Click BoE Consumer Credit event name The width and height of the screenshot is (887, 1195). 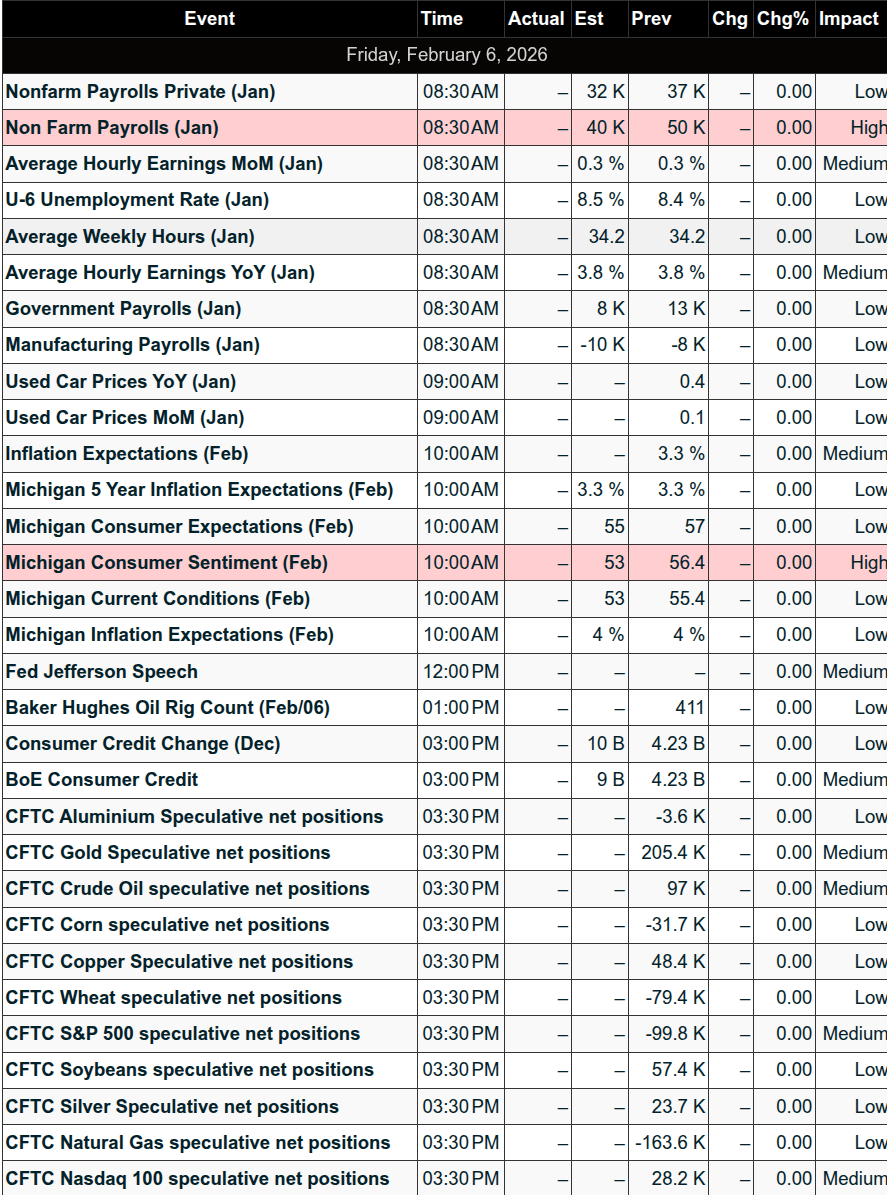(102, 780)
